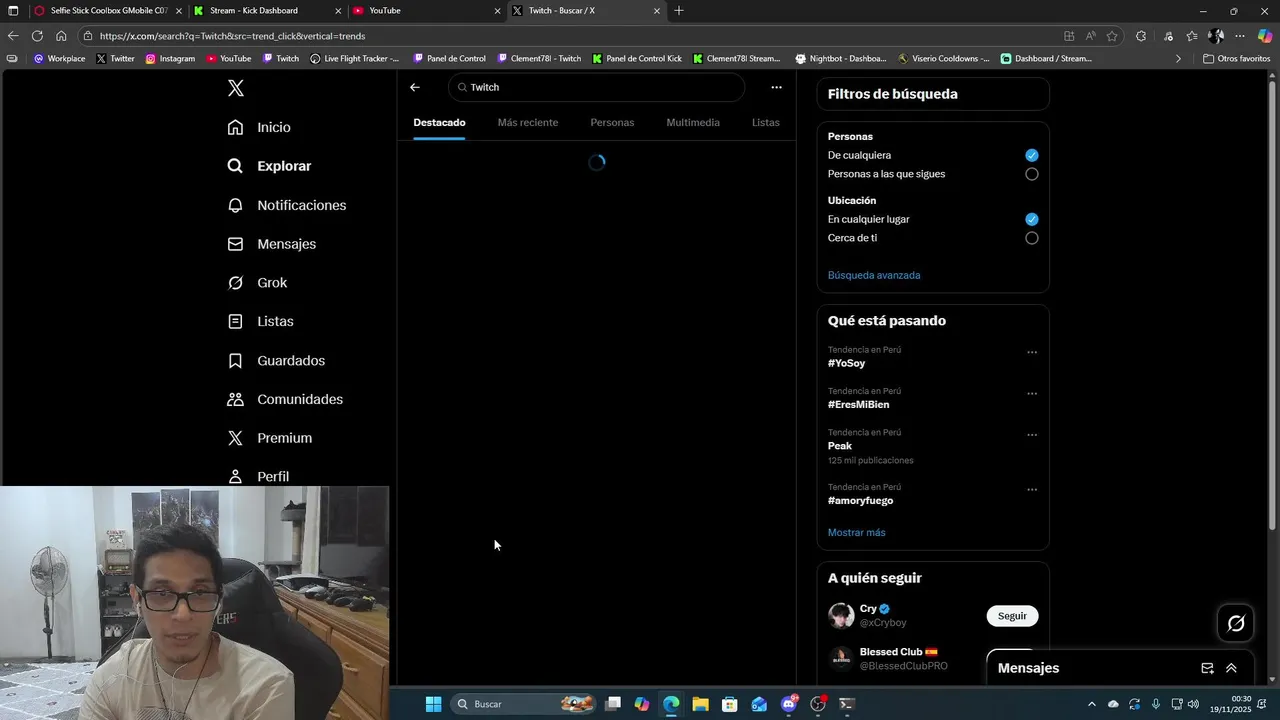
Task: Click the X logo in sidebar
Action: 236,88
